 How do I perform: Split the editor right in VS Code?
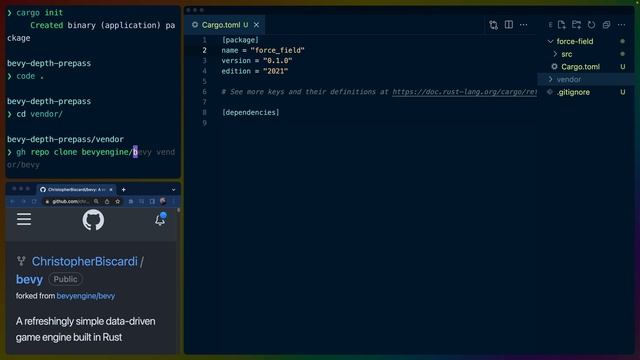pos(509,25)
